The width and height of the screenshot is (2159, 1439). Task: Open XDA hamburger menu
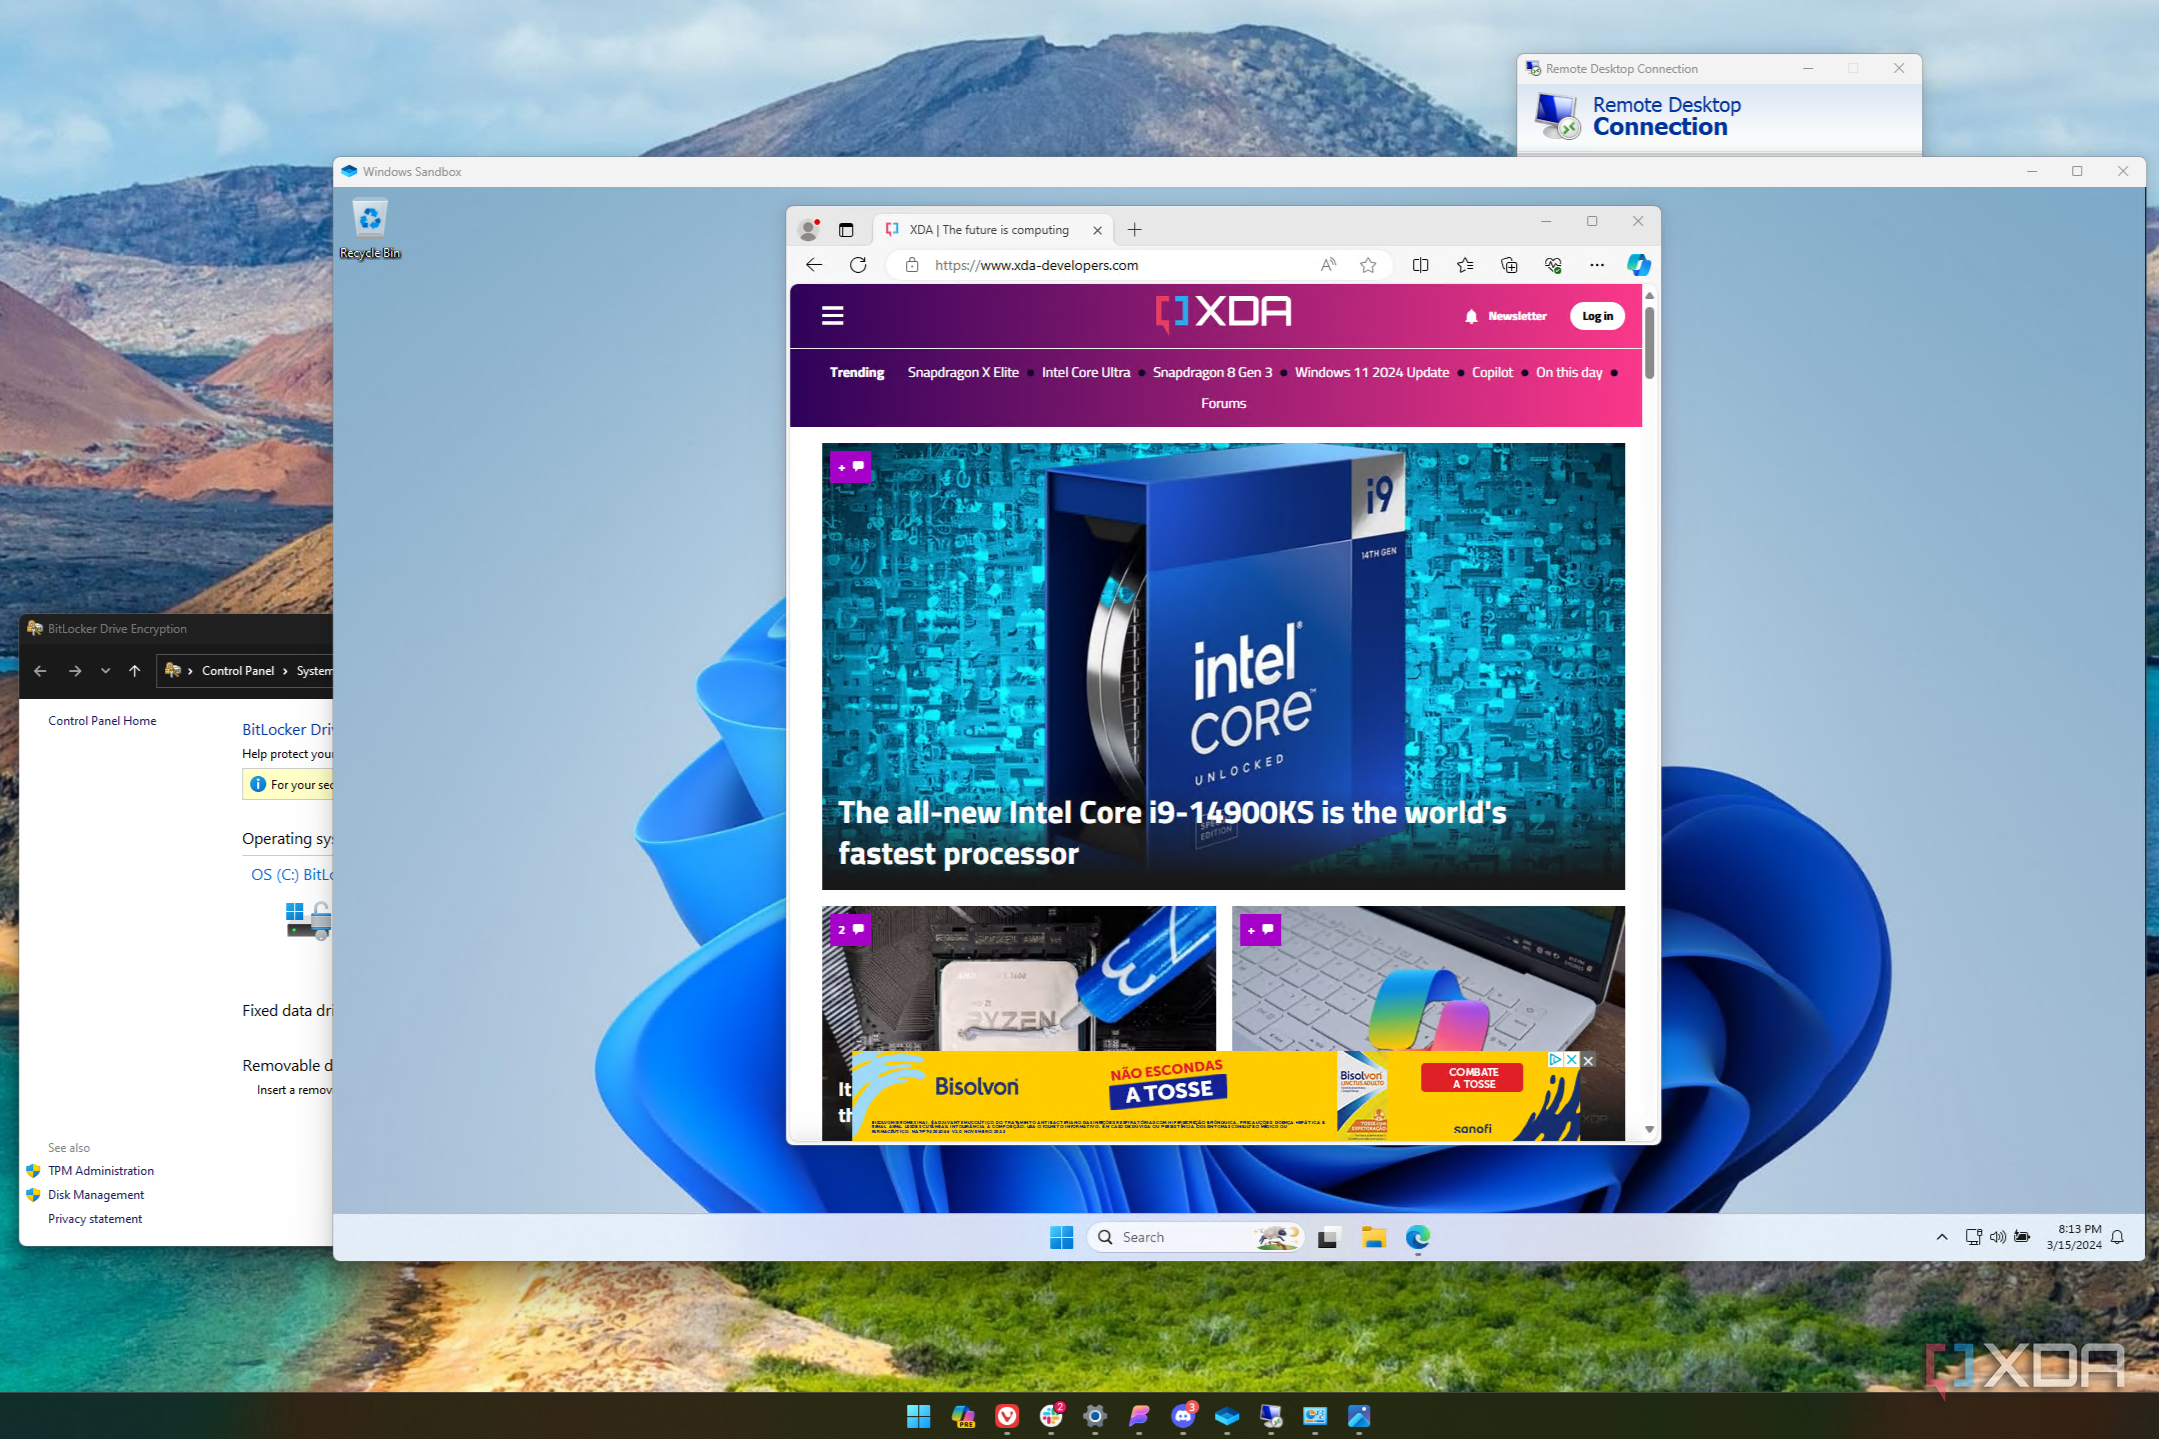[x=832, y=316]
